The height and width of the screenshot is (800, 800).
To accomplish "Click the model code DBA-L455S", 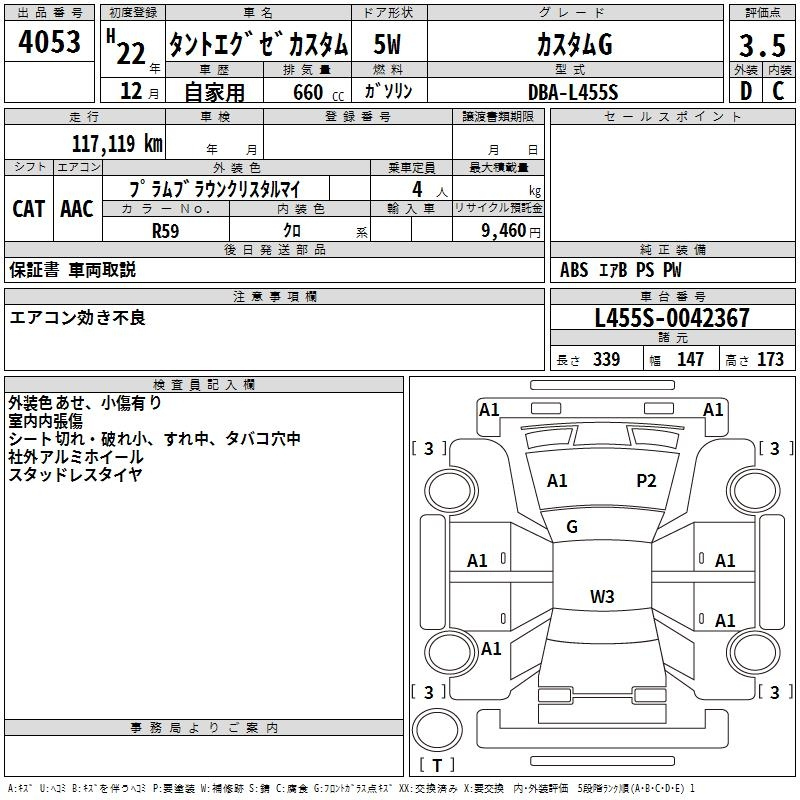I will click(573, 92).
